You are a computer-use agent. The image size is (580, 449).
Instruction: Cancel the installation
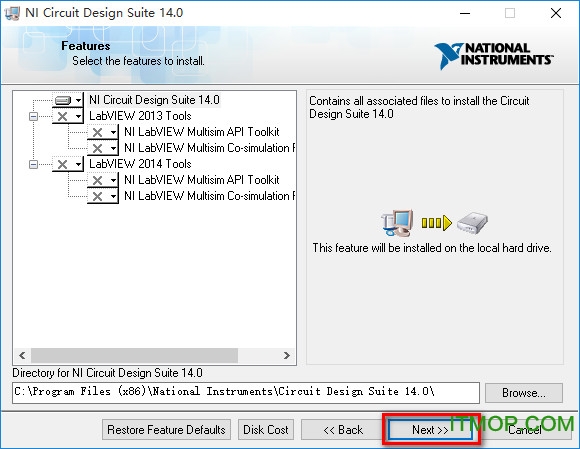pos(525,430)
